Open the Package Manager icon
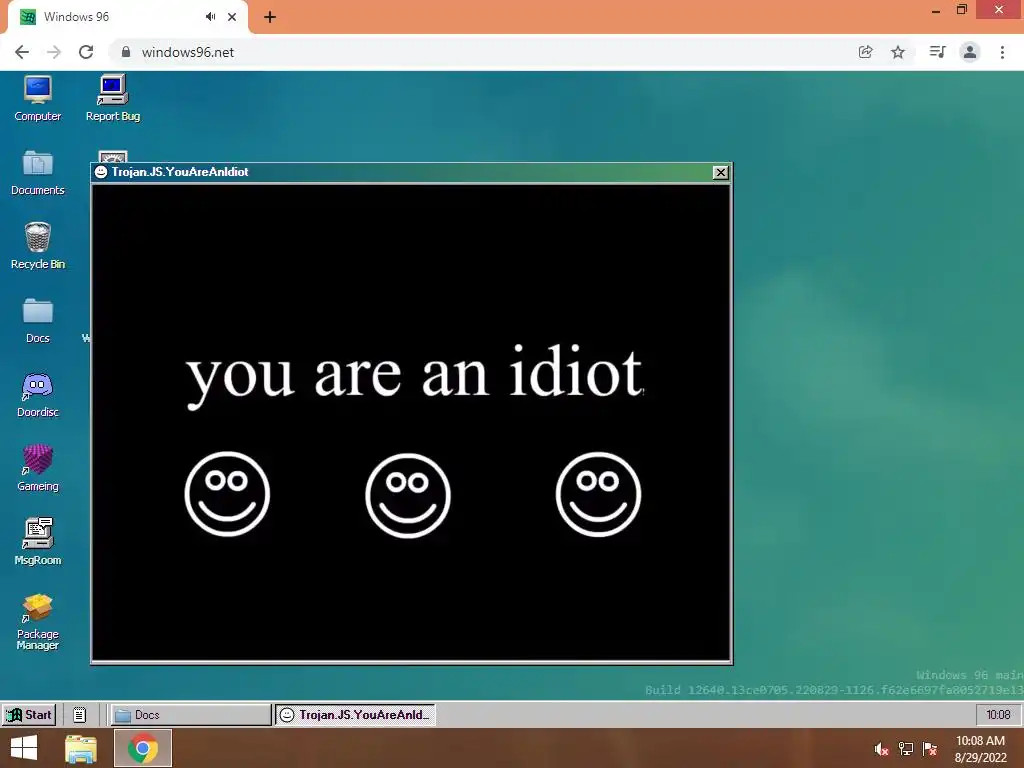 [x=37, y=622]
